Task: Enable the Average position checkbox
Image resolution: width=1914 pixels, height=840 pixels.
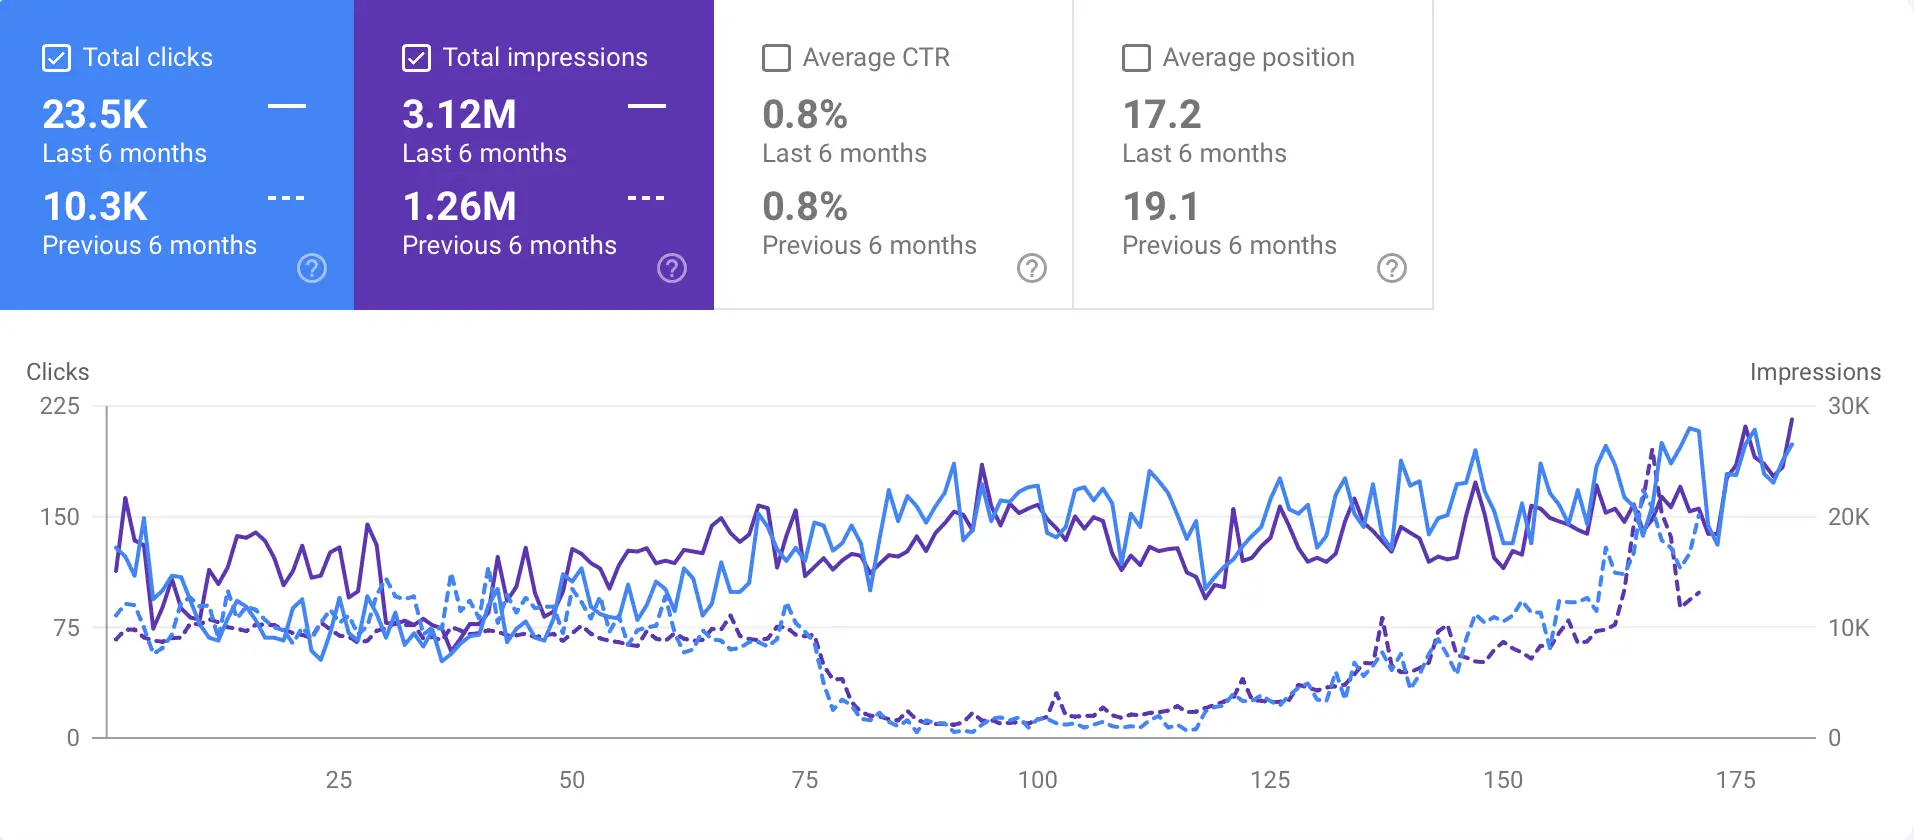Action: (1136, 57)
